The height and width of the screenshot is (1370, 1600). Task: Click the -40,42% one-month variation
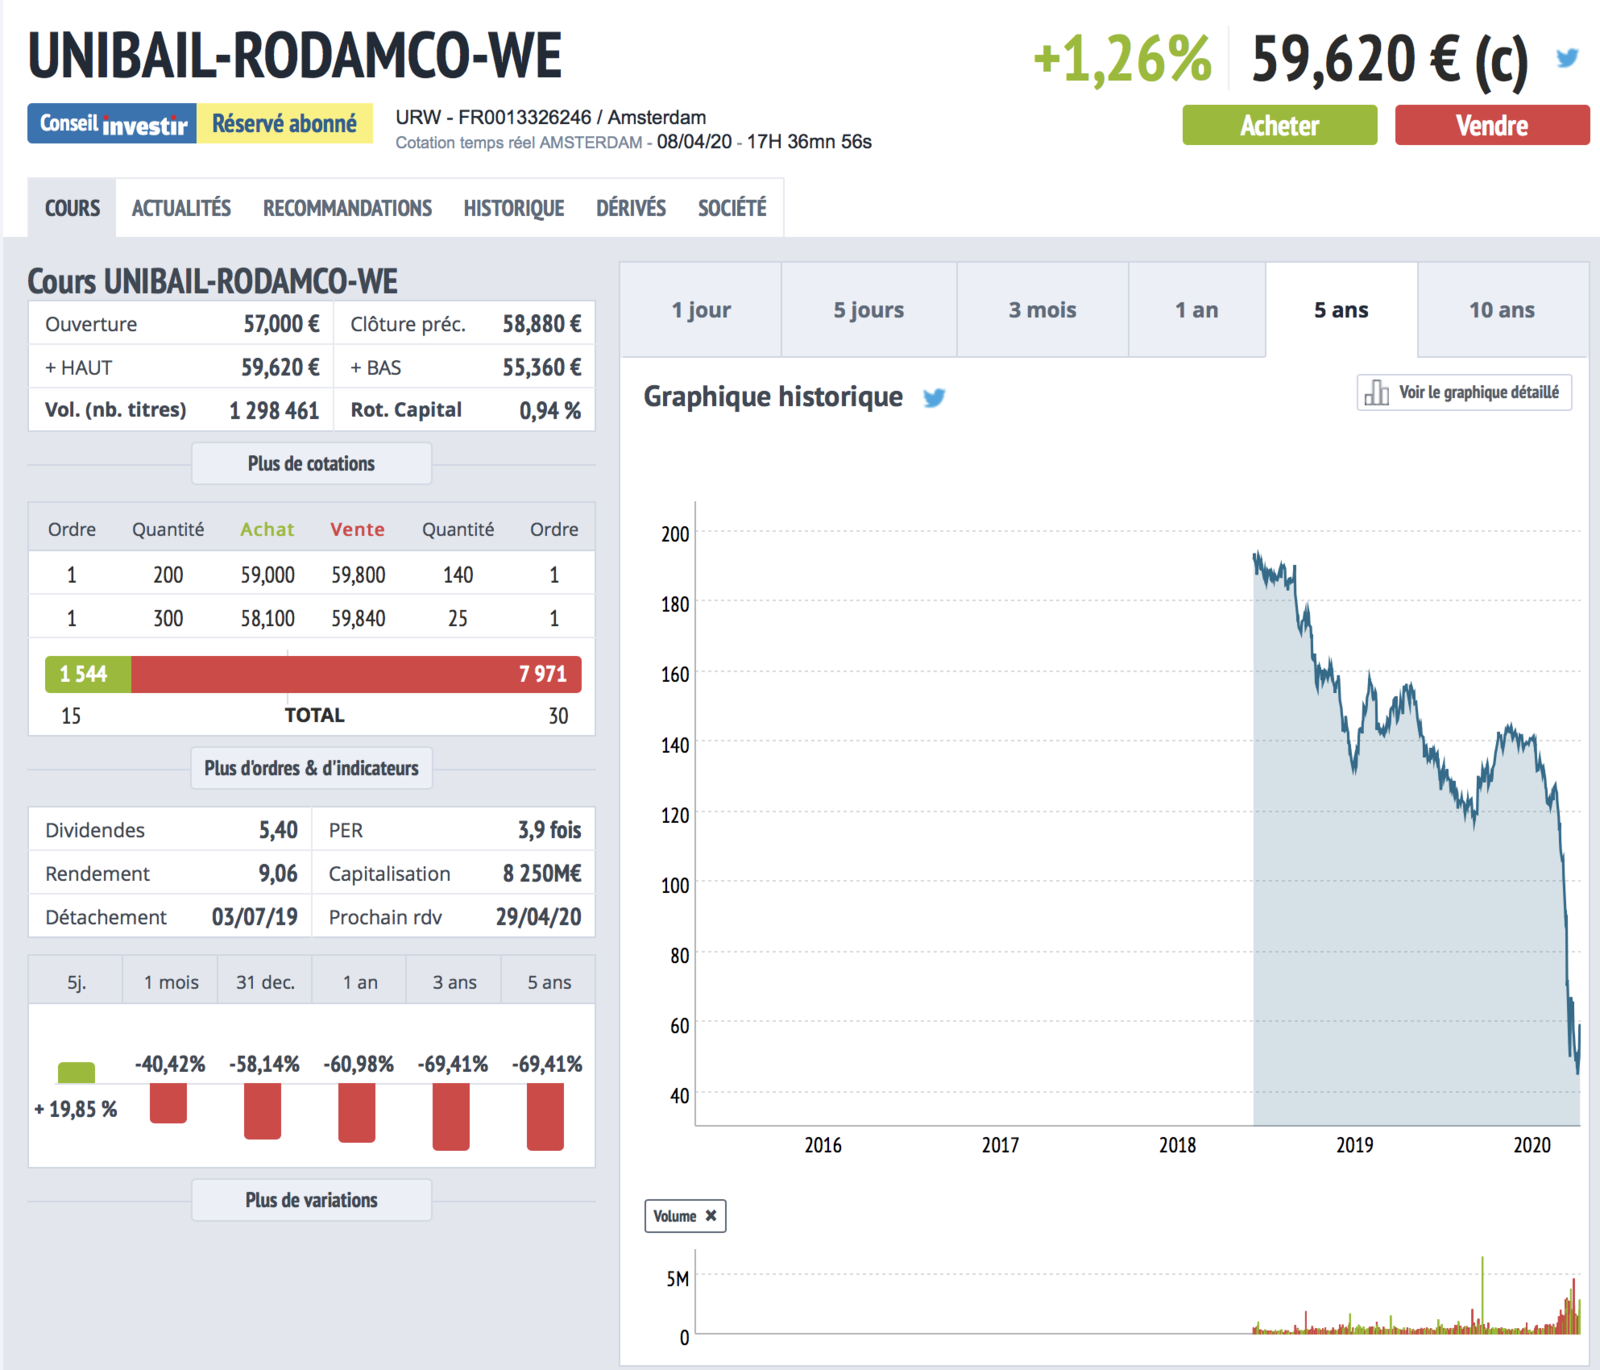169,1064
